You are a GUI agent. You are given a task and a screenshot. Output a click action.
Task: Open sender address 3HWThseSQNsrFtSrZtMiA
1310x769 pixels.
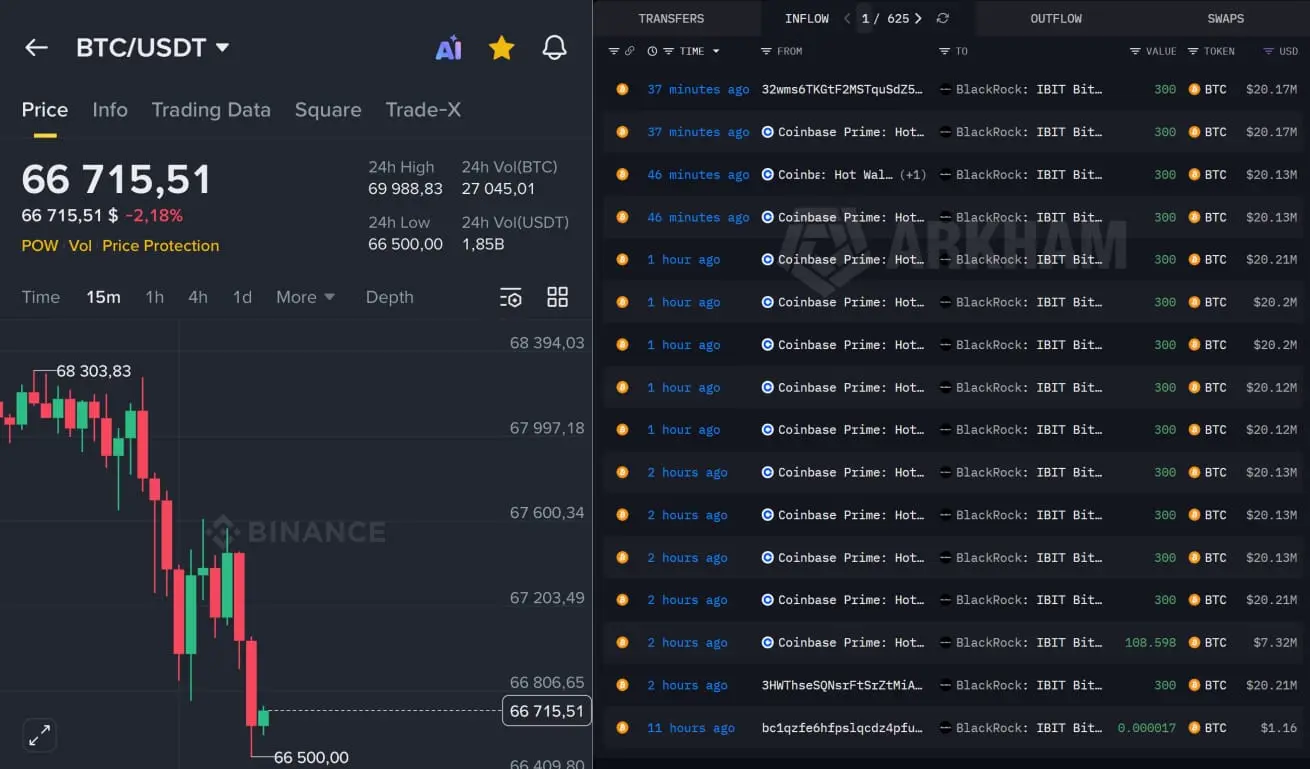[842, 686]
